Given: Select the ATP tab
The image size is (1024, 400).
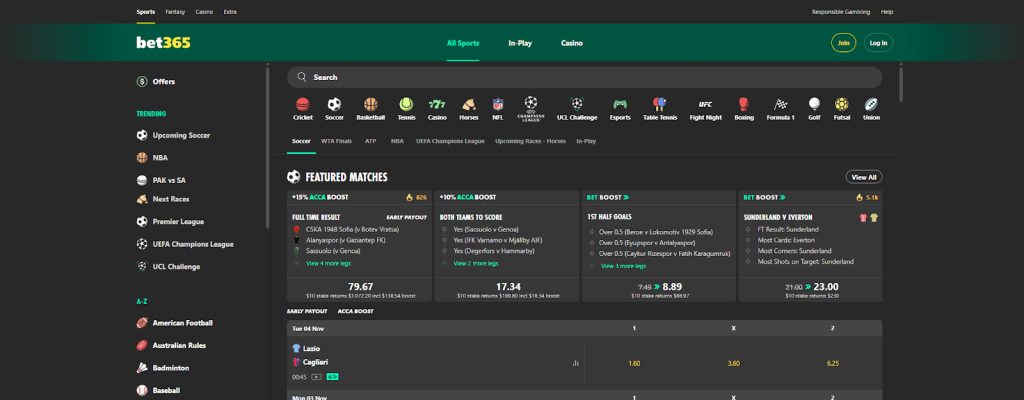Looking at the screenshot, I should point(371,141).
